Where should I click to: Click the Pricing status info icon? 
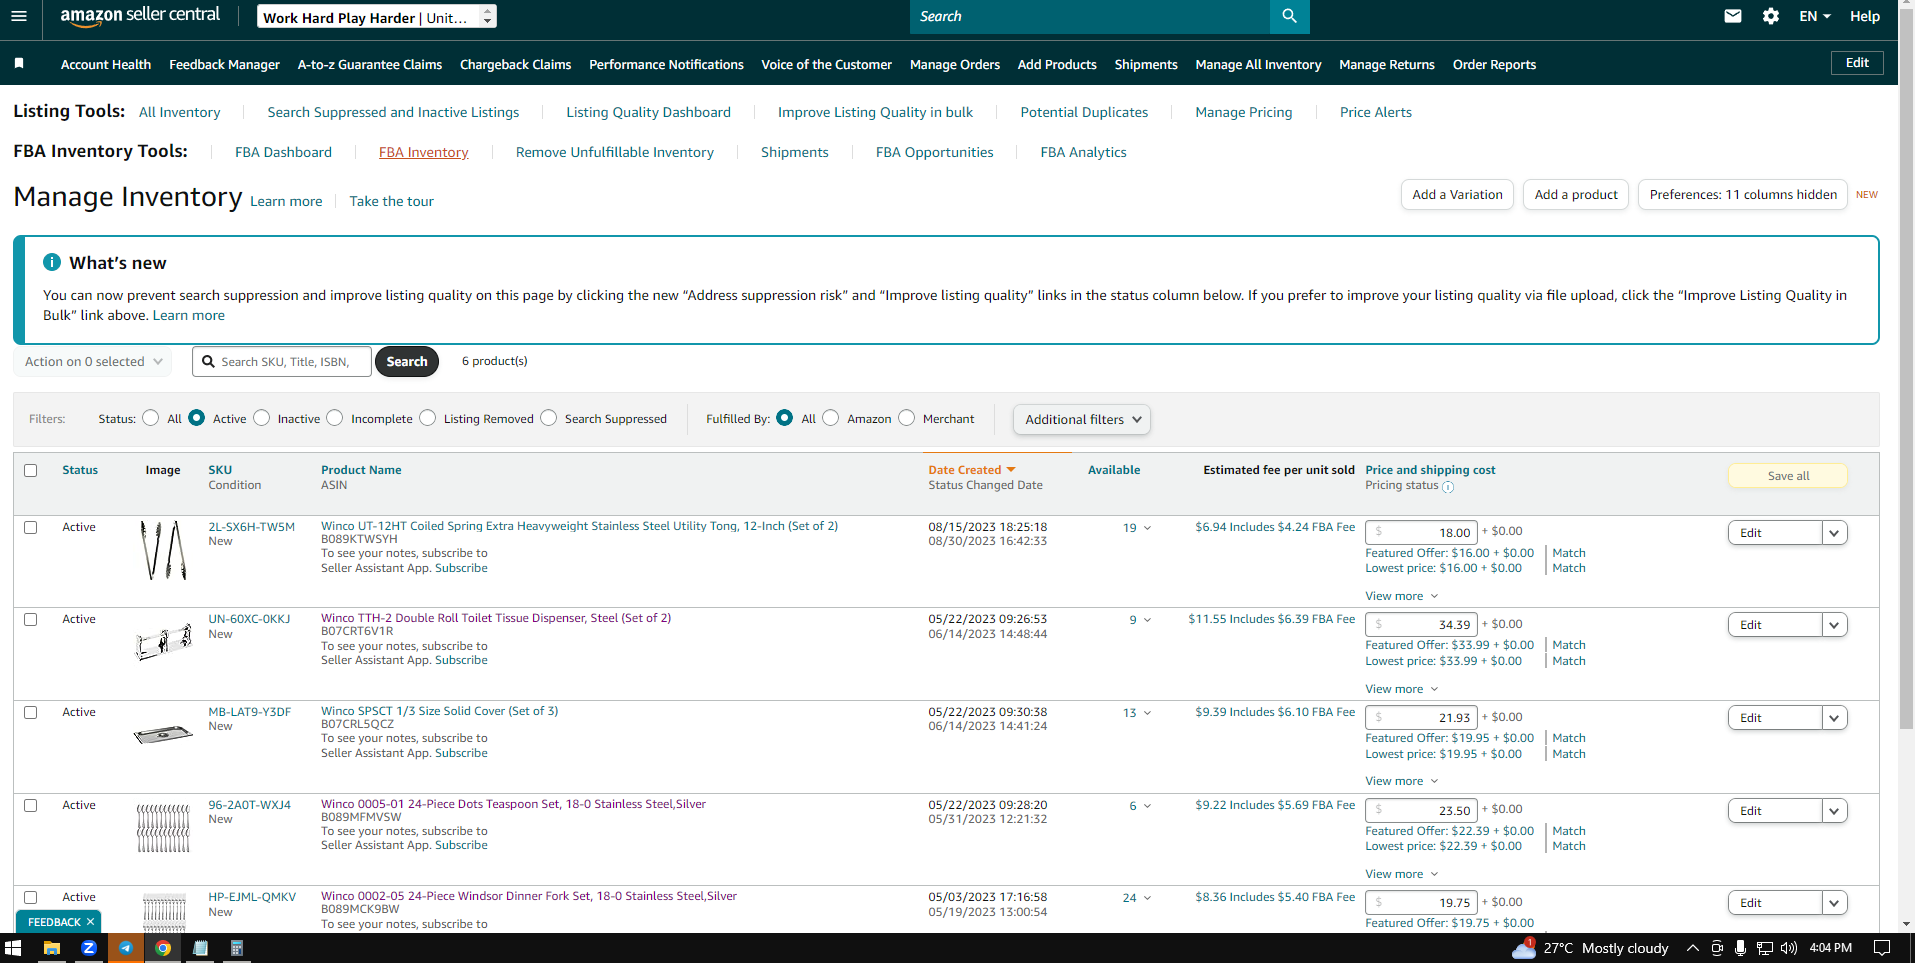(x=1448, y=487)
